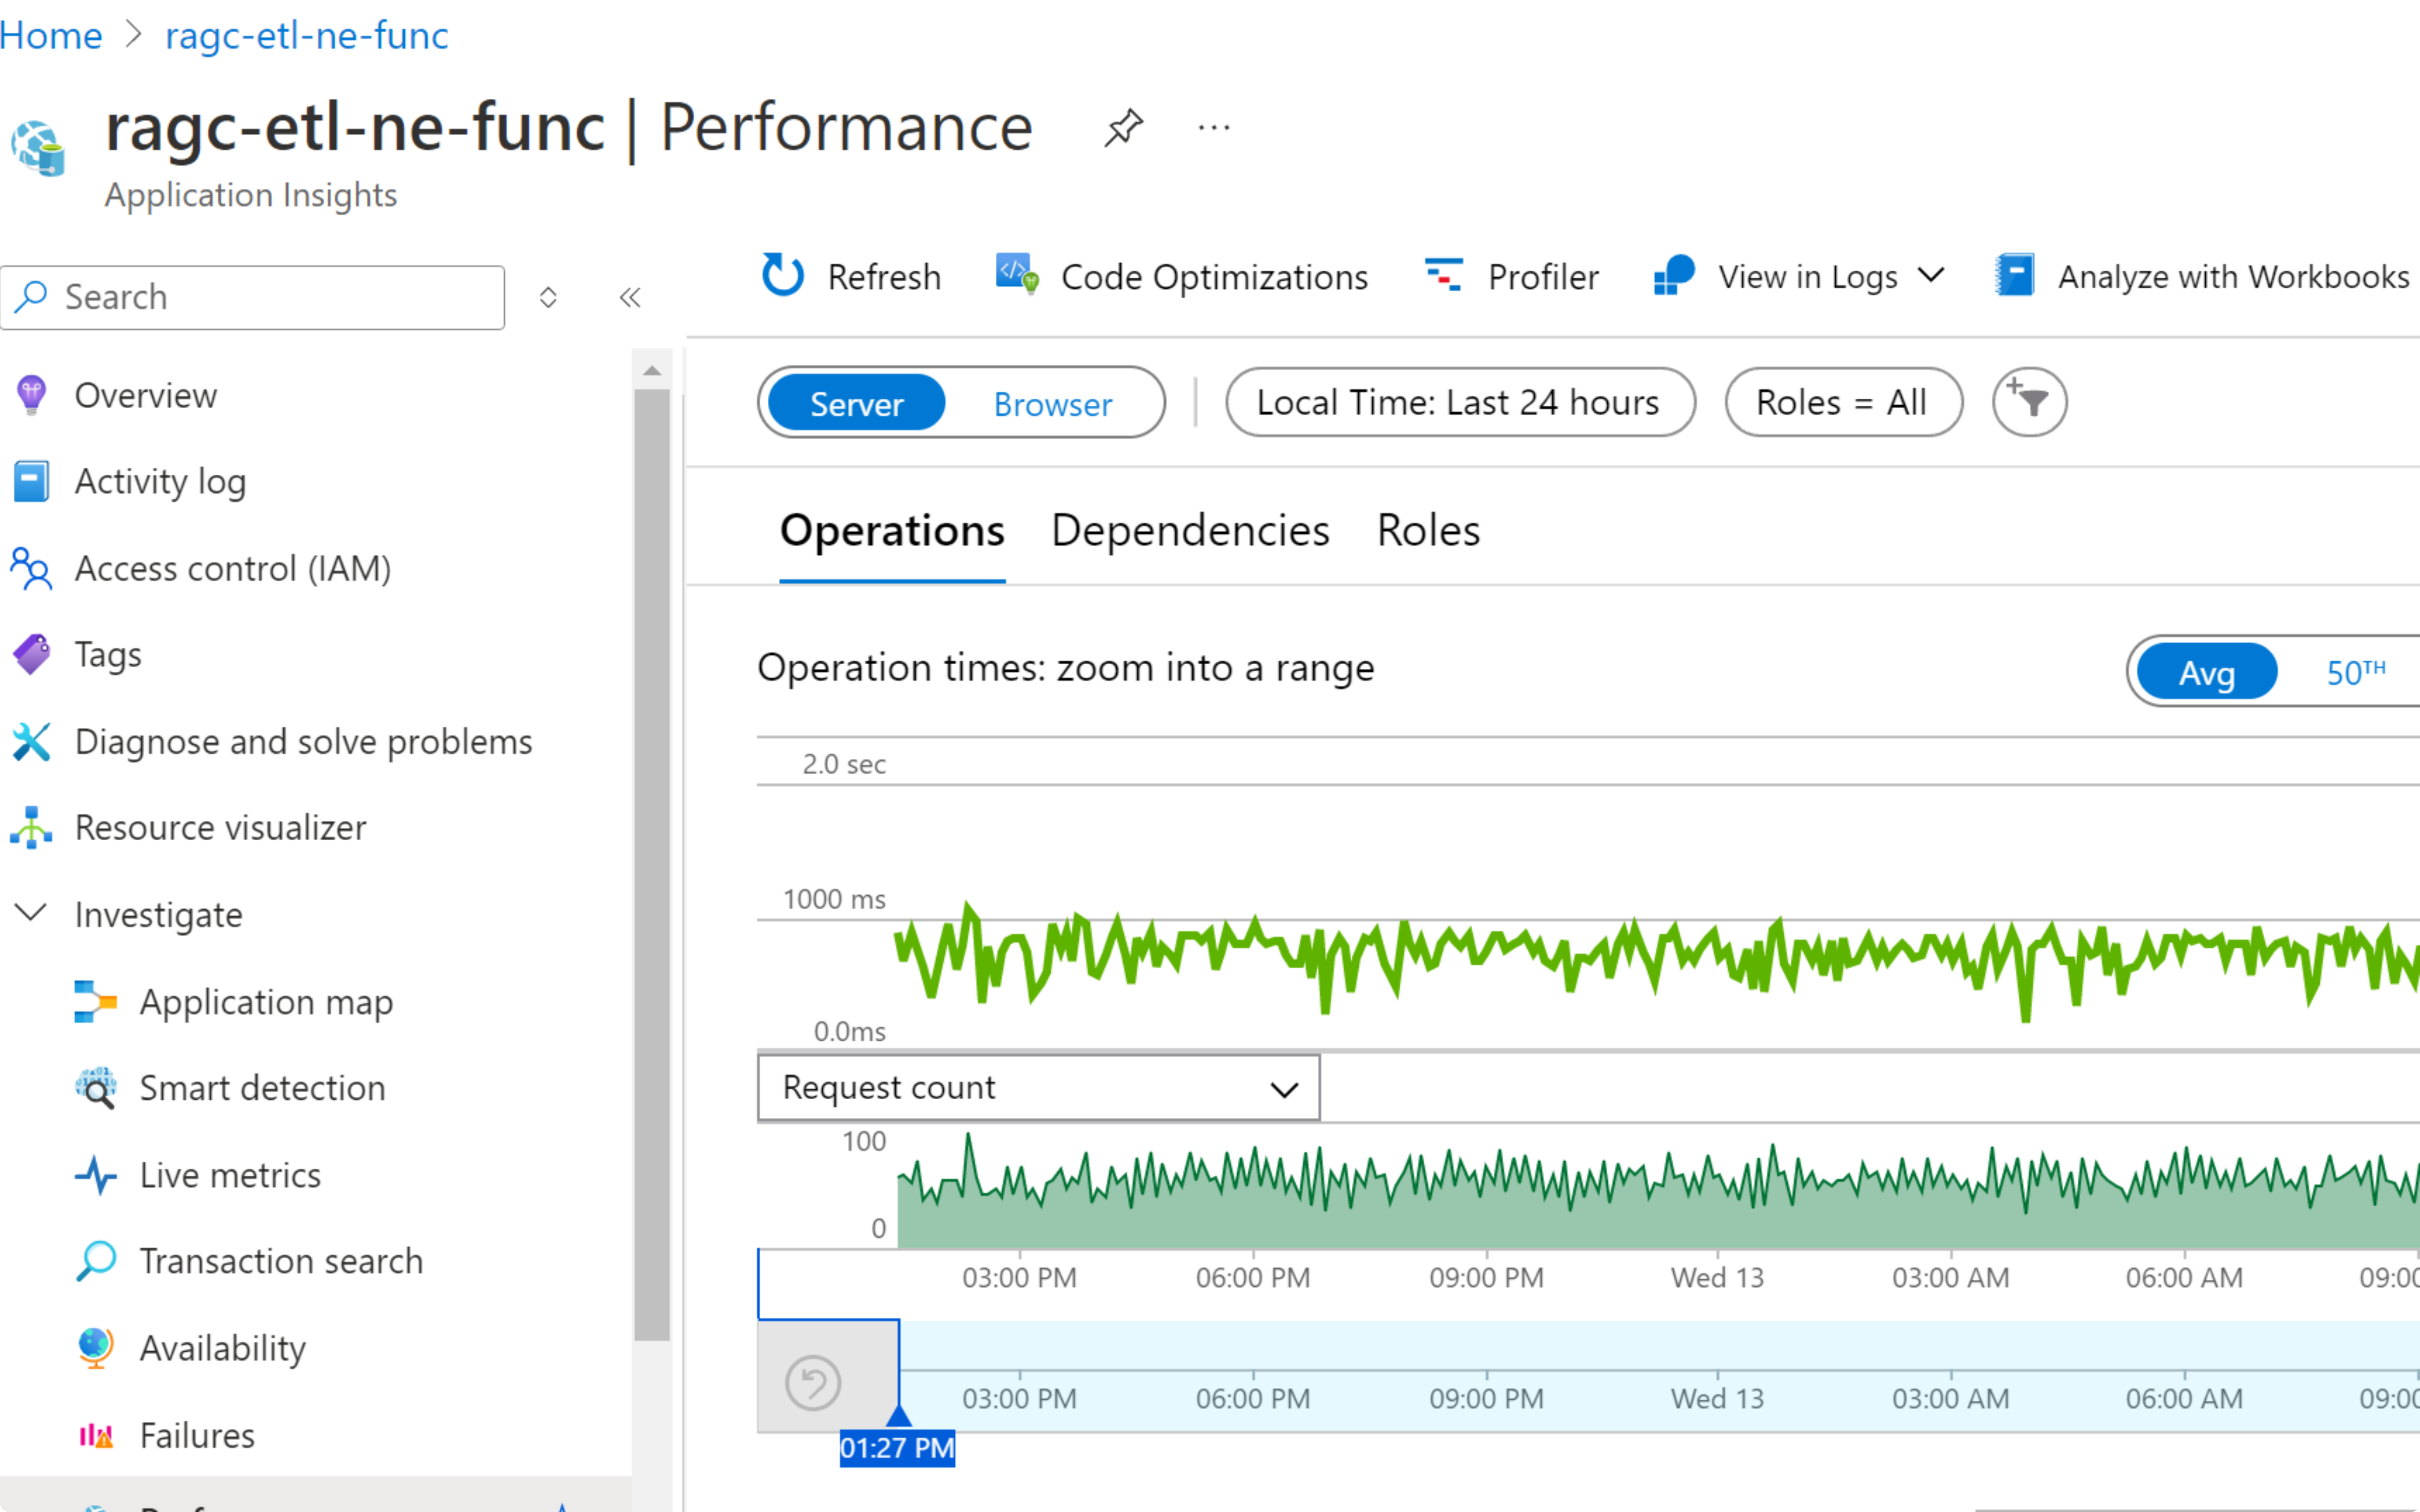Pin the Performance blade
The image size is (2420, 1512).
click(1122, 128)
